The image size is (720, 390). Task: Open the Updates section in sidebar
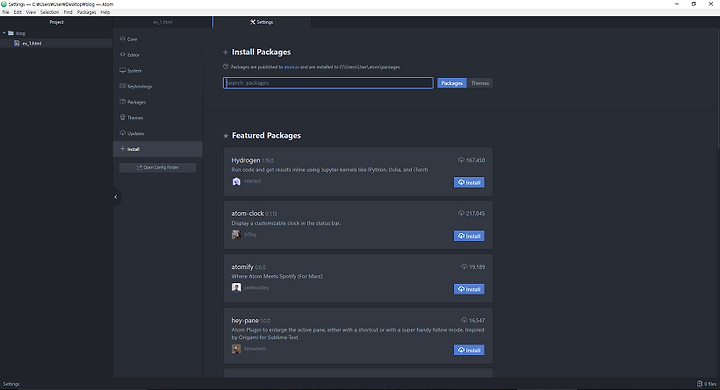click(x=158, y=133)
